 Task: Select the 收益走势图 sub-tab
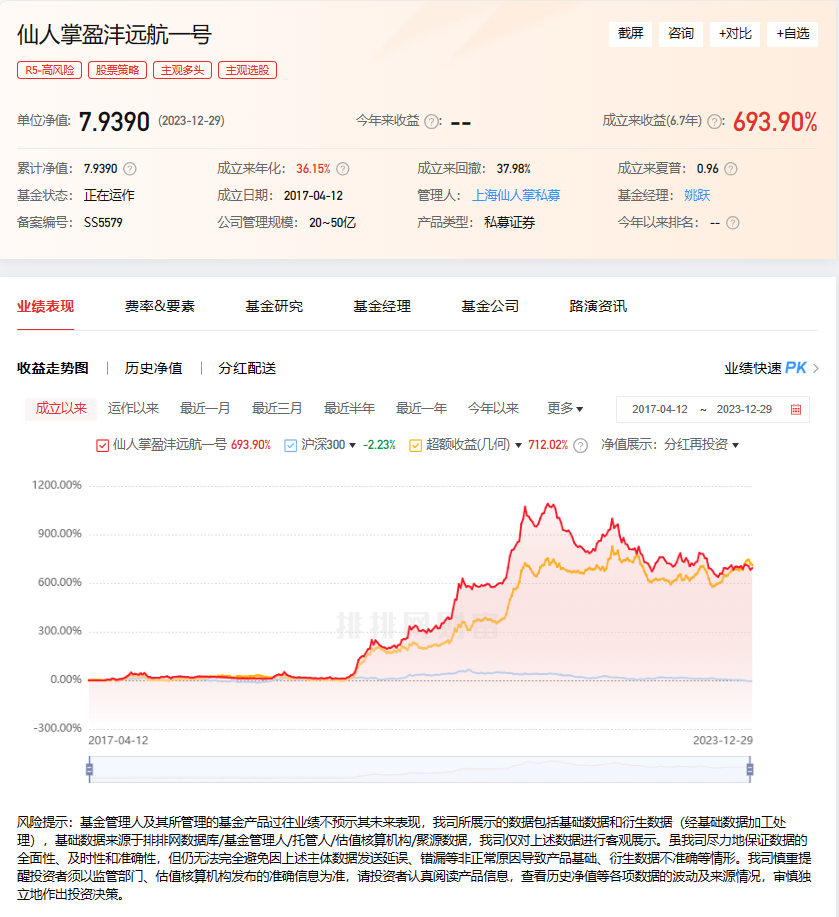coord(53,368)
